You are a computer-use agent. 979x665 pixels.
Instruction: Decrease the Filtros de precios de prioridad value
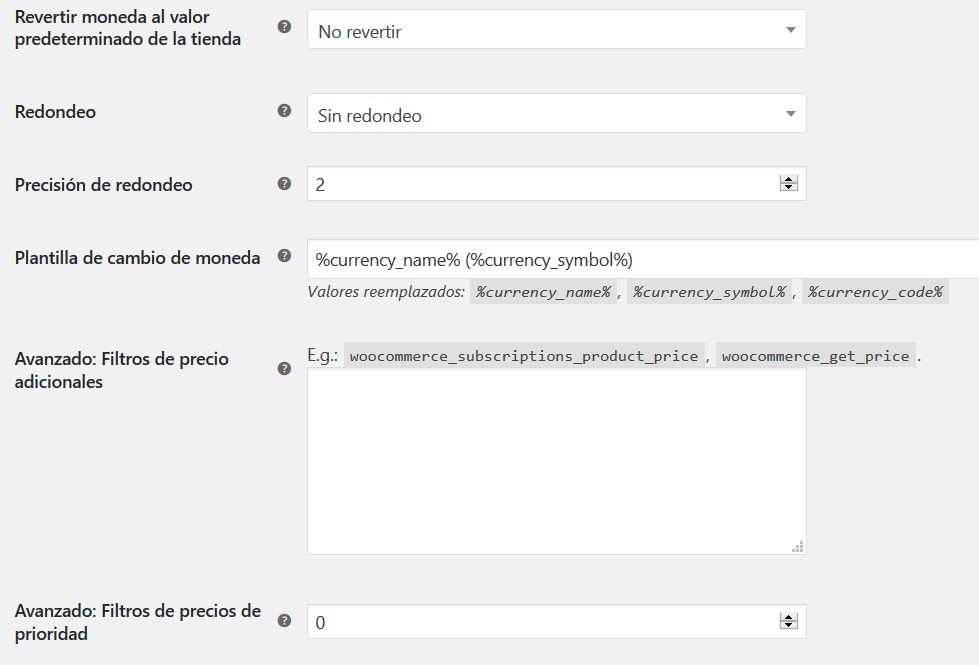click(789, 626)
